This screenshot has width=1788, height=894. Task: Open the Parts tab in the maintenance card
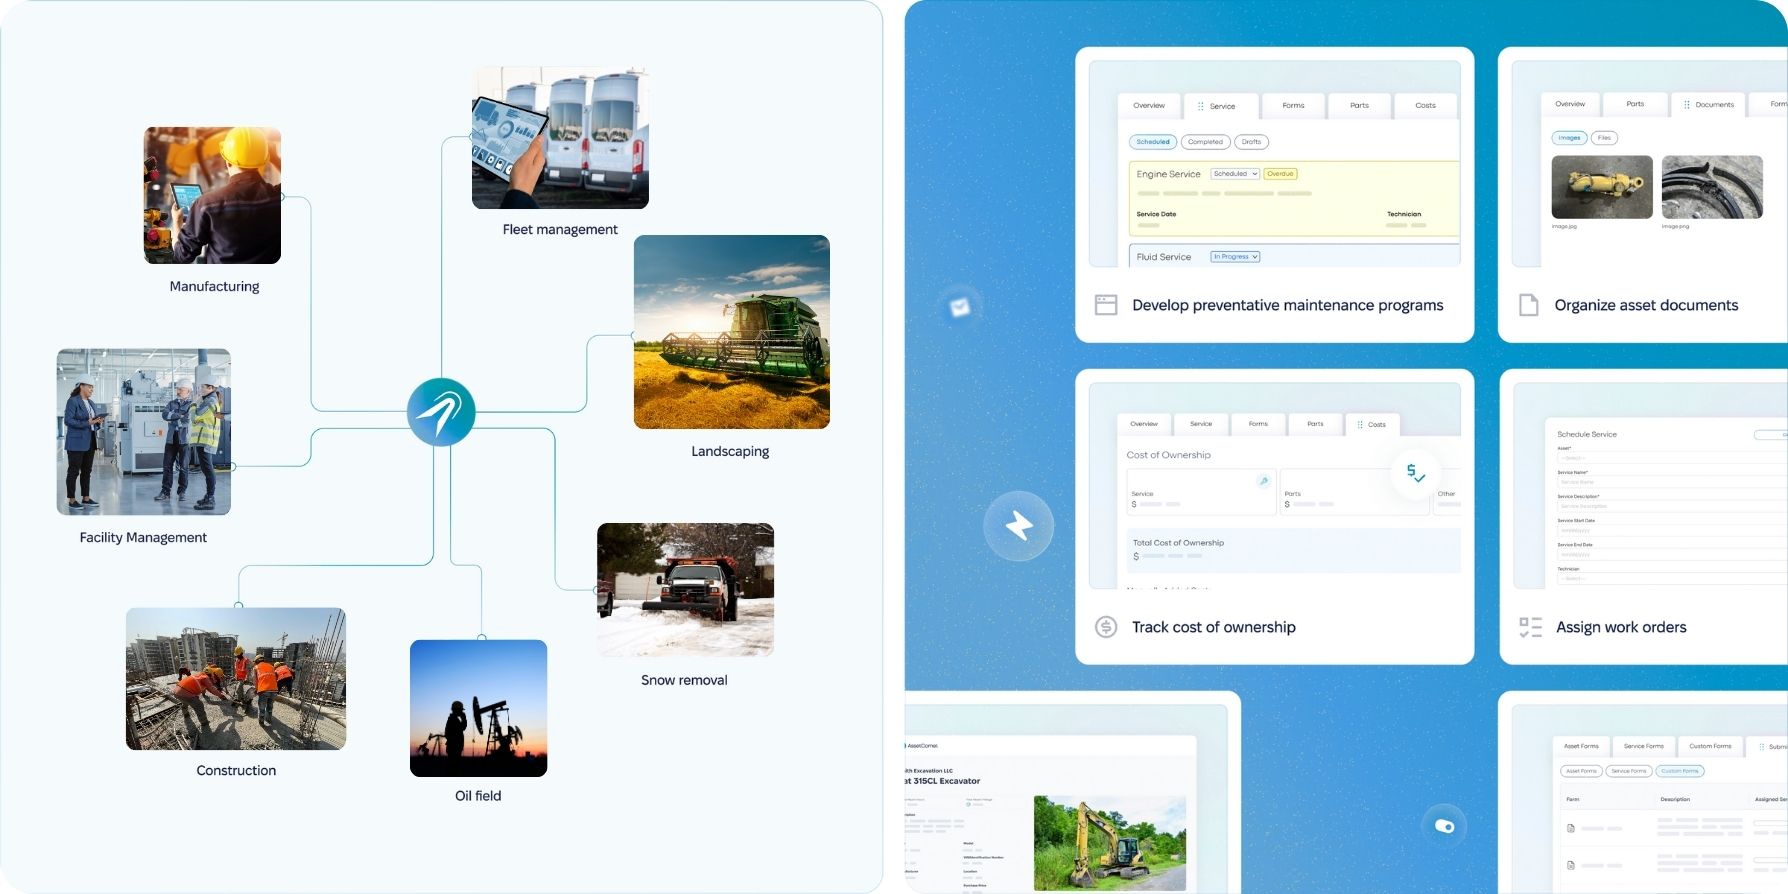coord(1359,106)
